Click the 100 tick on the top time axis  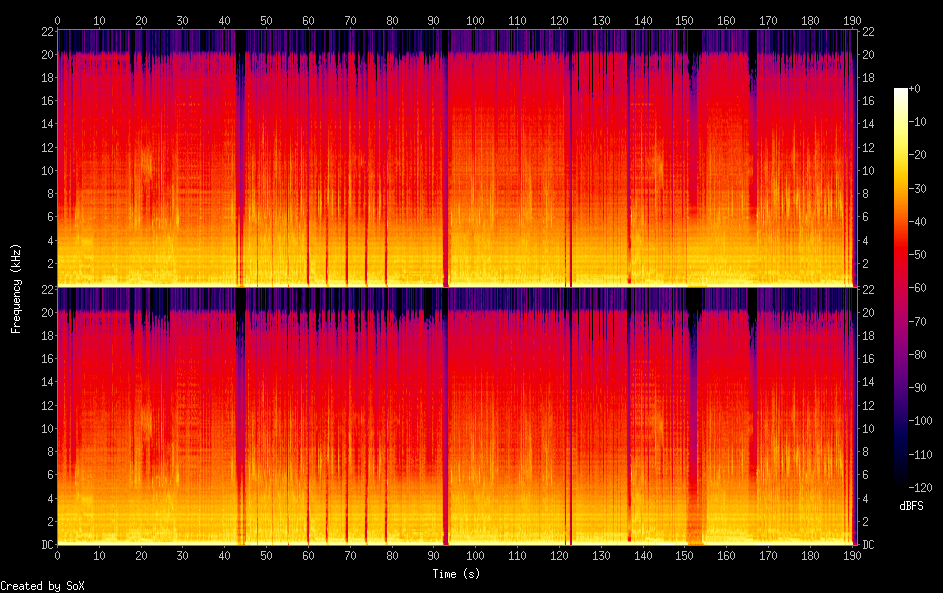tap(475, 20)
